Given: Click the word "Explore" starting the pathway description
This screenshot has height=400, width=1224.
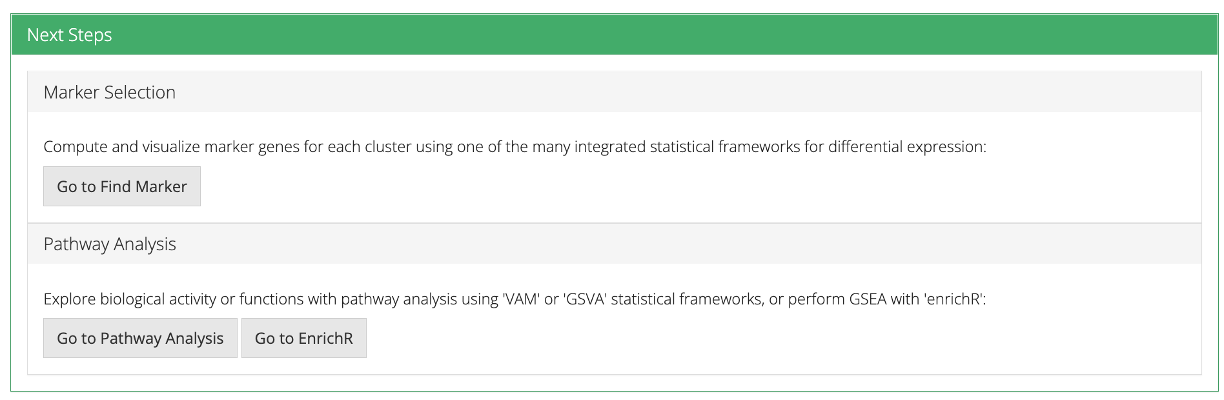Looking at the screenshot, I should pos(68,298).
